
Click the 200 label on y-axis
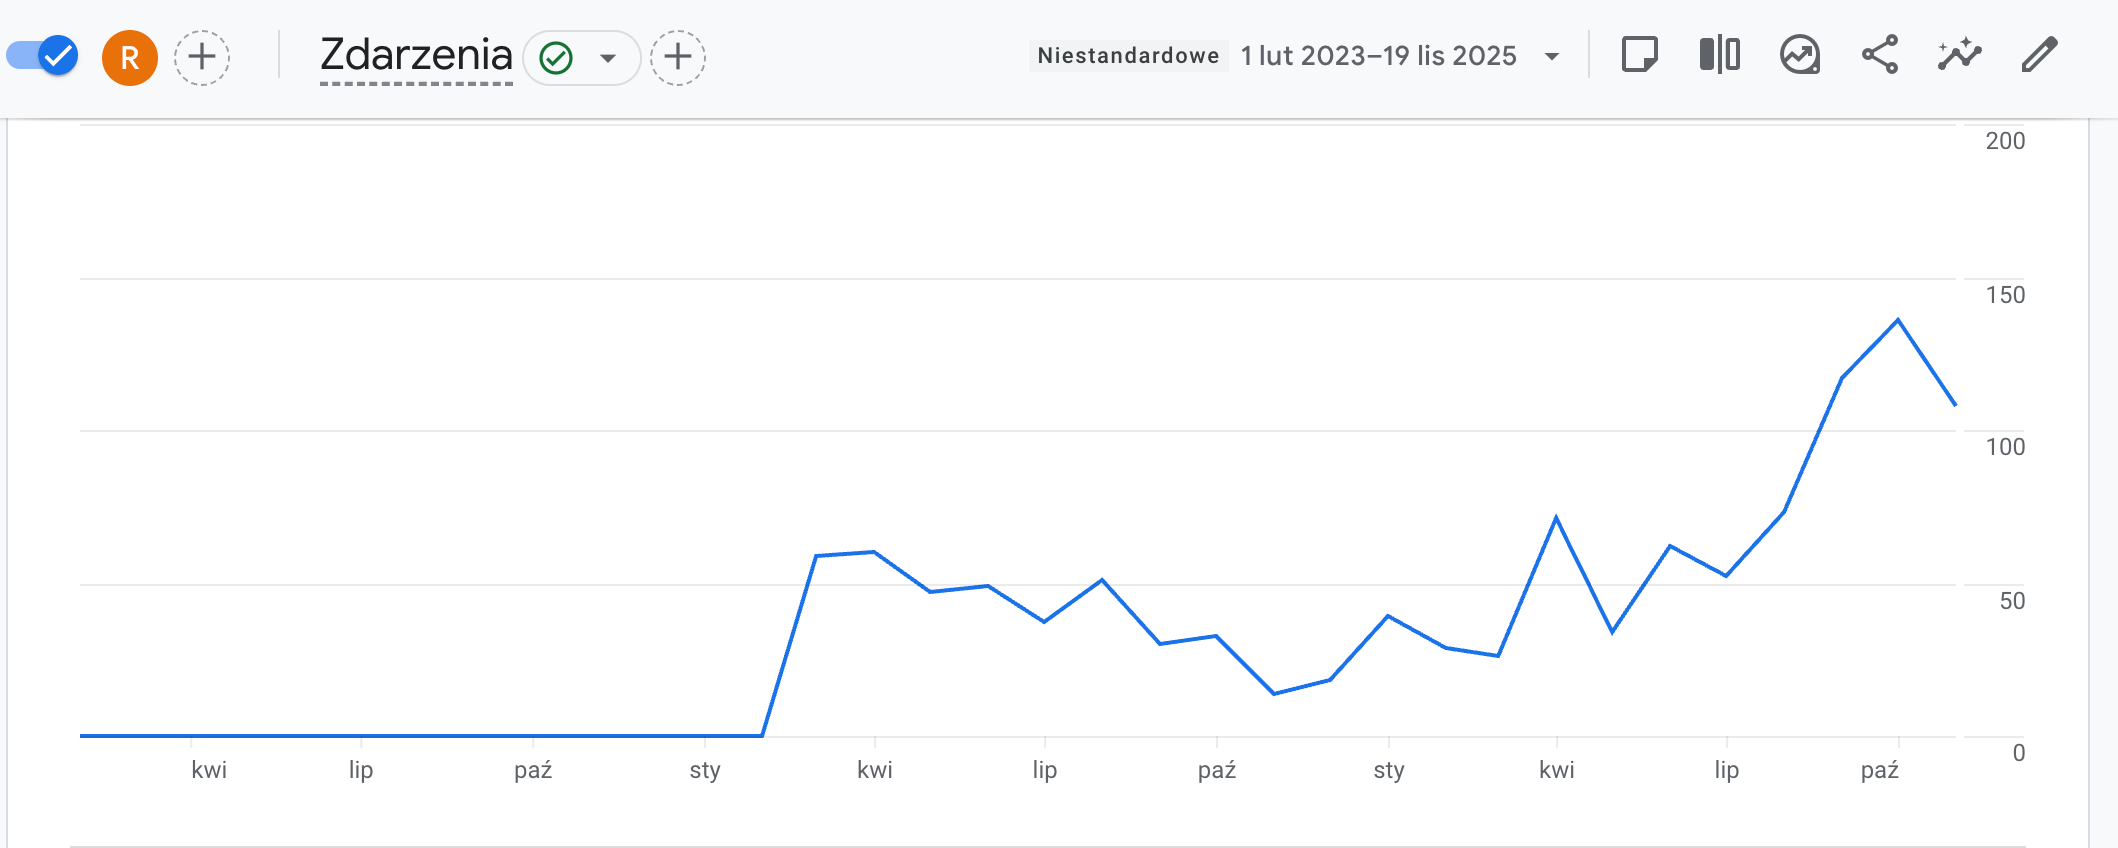tap(2004, 141)
